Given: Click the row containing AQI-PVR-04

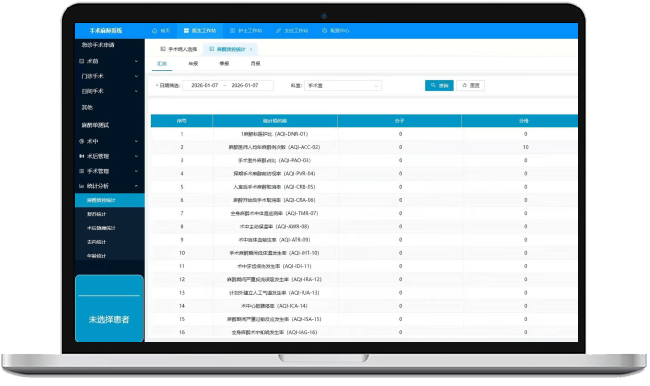Looking at the screenshot, I should point(364,174).
